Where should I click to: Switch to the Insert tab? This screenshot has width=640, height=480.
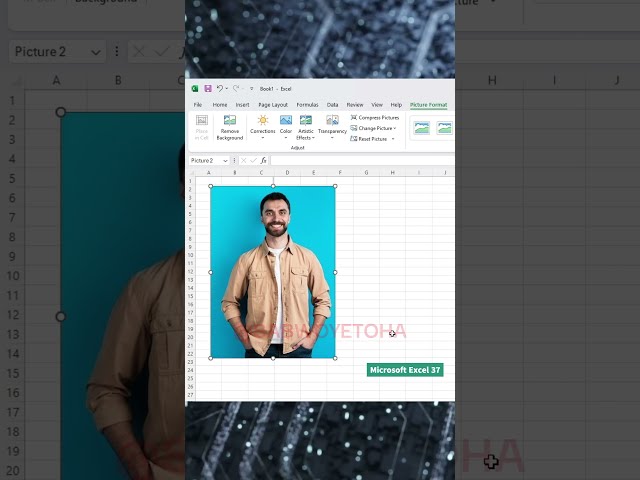242,105
